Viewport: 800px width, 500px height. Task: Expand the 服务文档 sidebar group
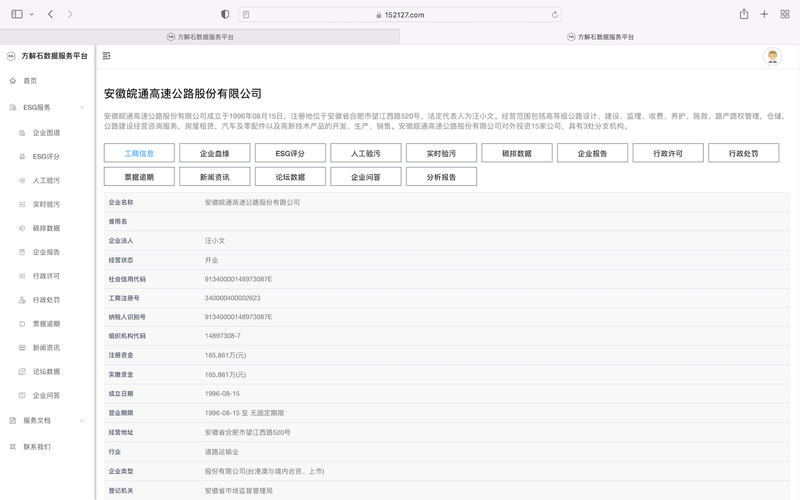(47, 420)
